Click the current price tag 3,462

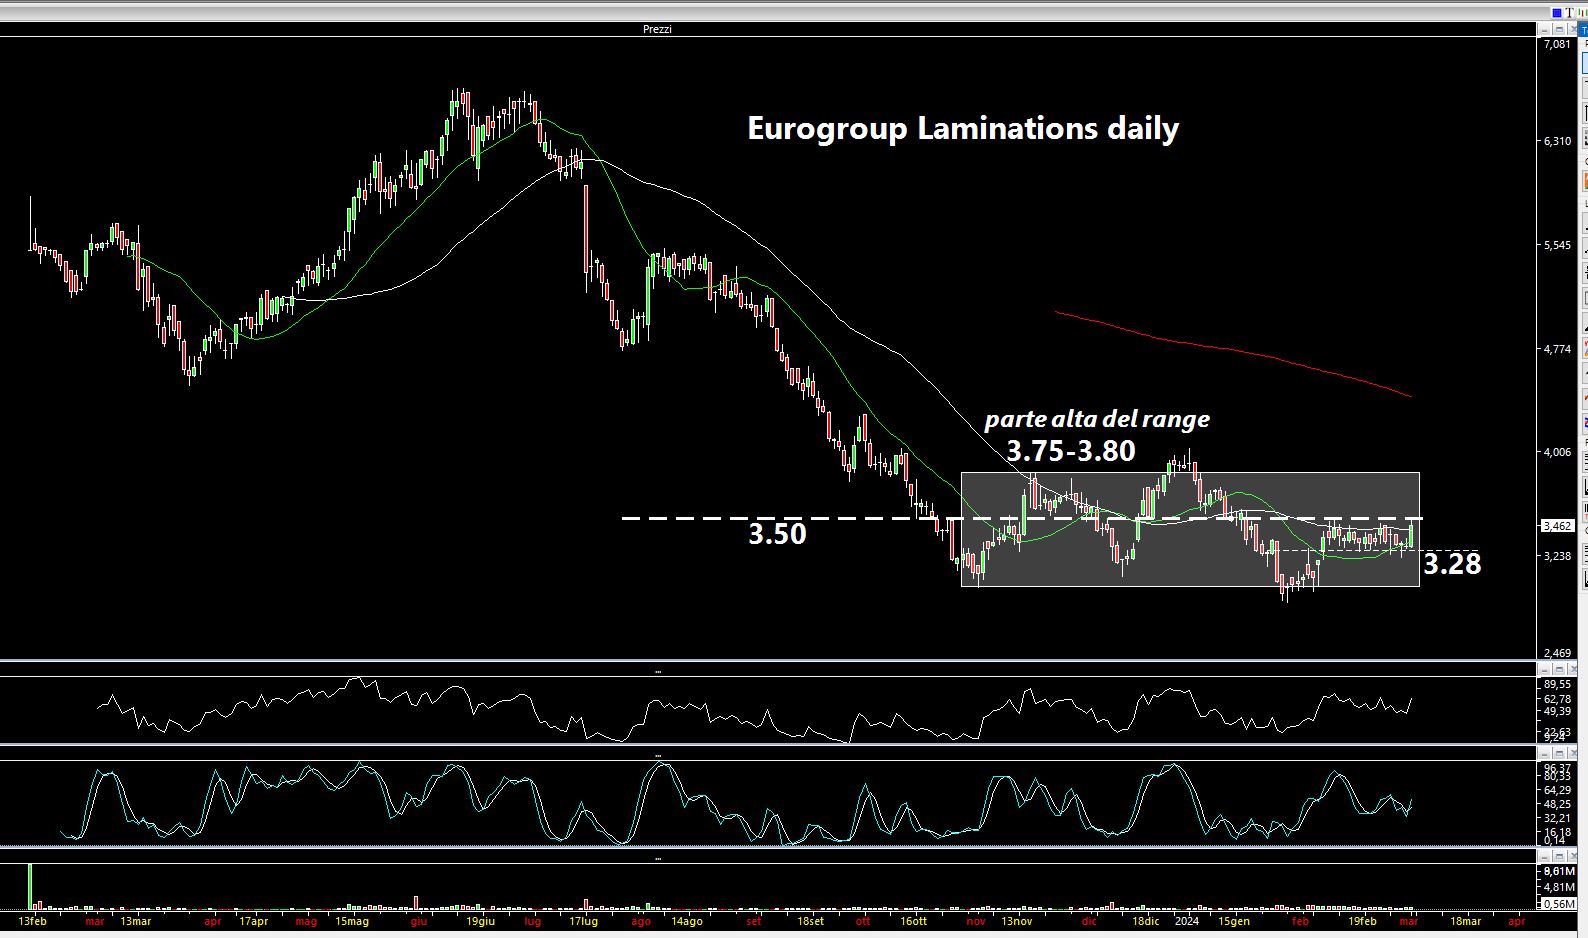[1558, 526]
